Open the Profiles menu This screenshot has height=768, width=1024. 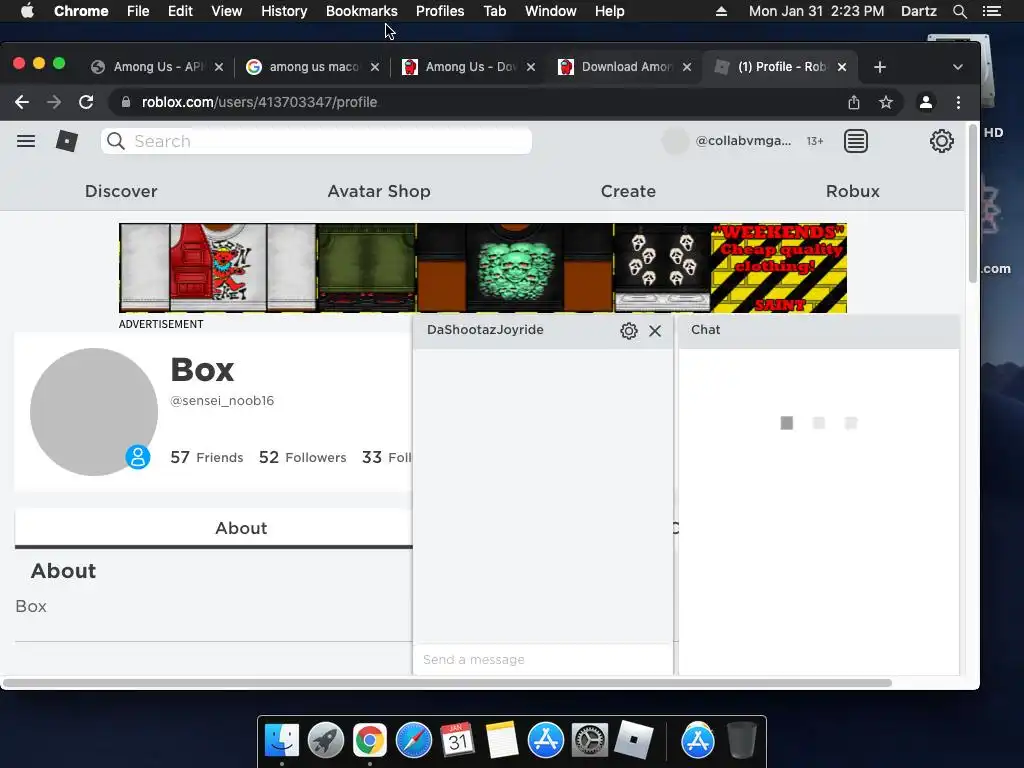(x=440, y=11)
